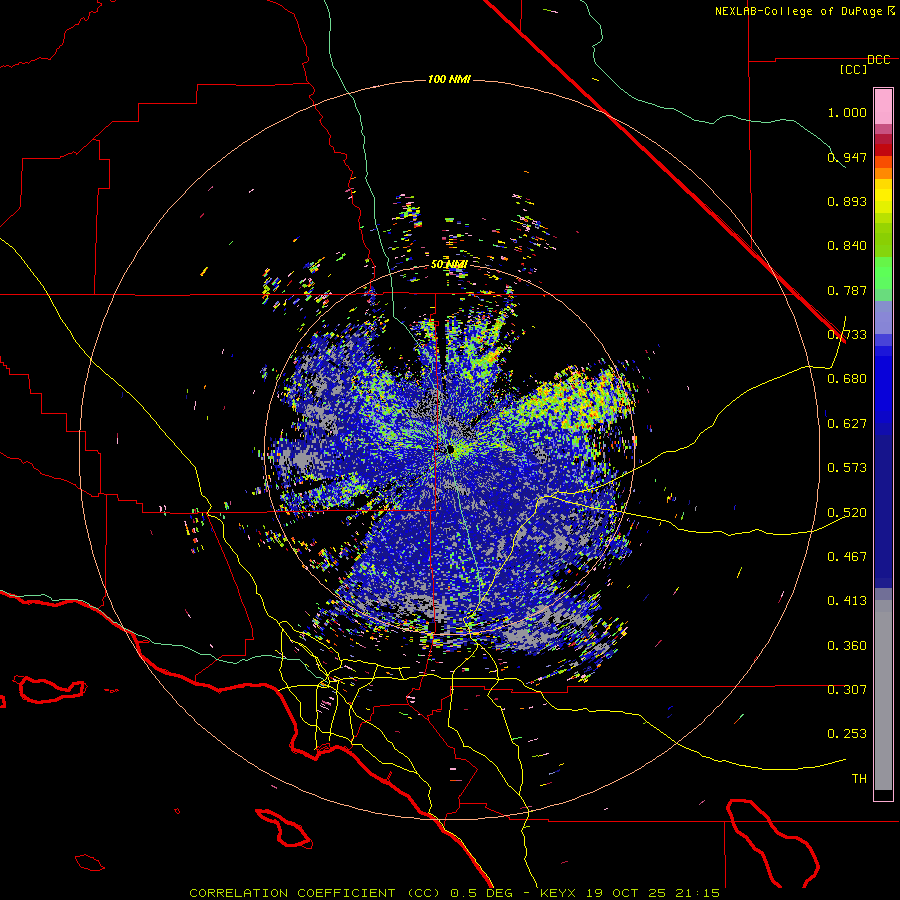Click the 0.627 legend value
Image resolution: width=900 pixels, height=900 pixels.
click(847, 424)
